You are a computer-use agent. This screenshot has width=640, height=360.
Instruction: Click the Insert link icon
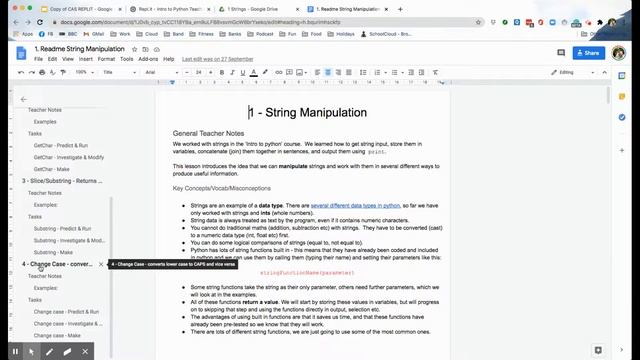click(279, 72)
